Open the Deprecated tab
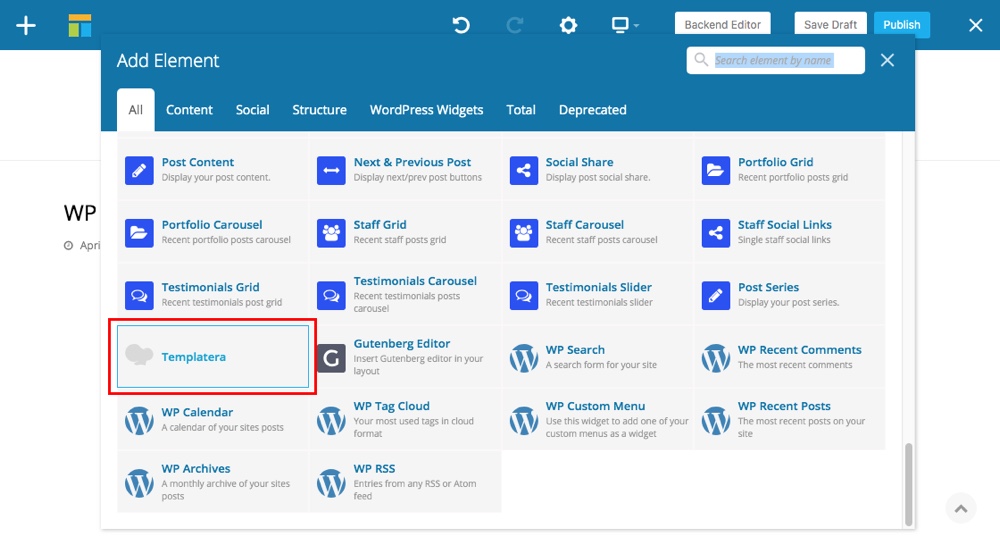1000x554 pixels. (592, 110)
